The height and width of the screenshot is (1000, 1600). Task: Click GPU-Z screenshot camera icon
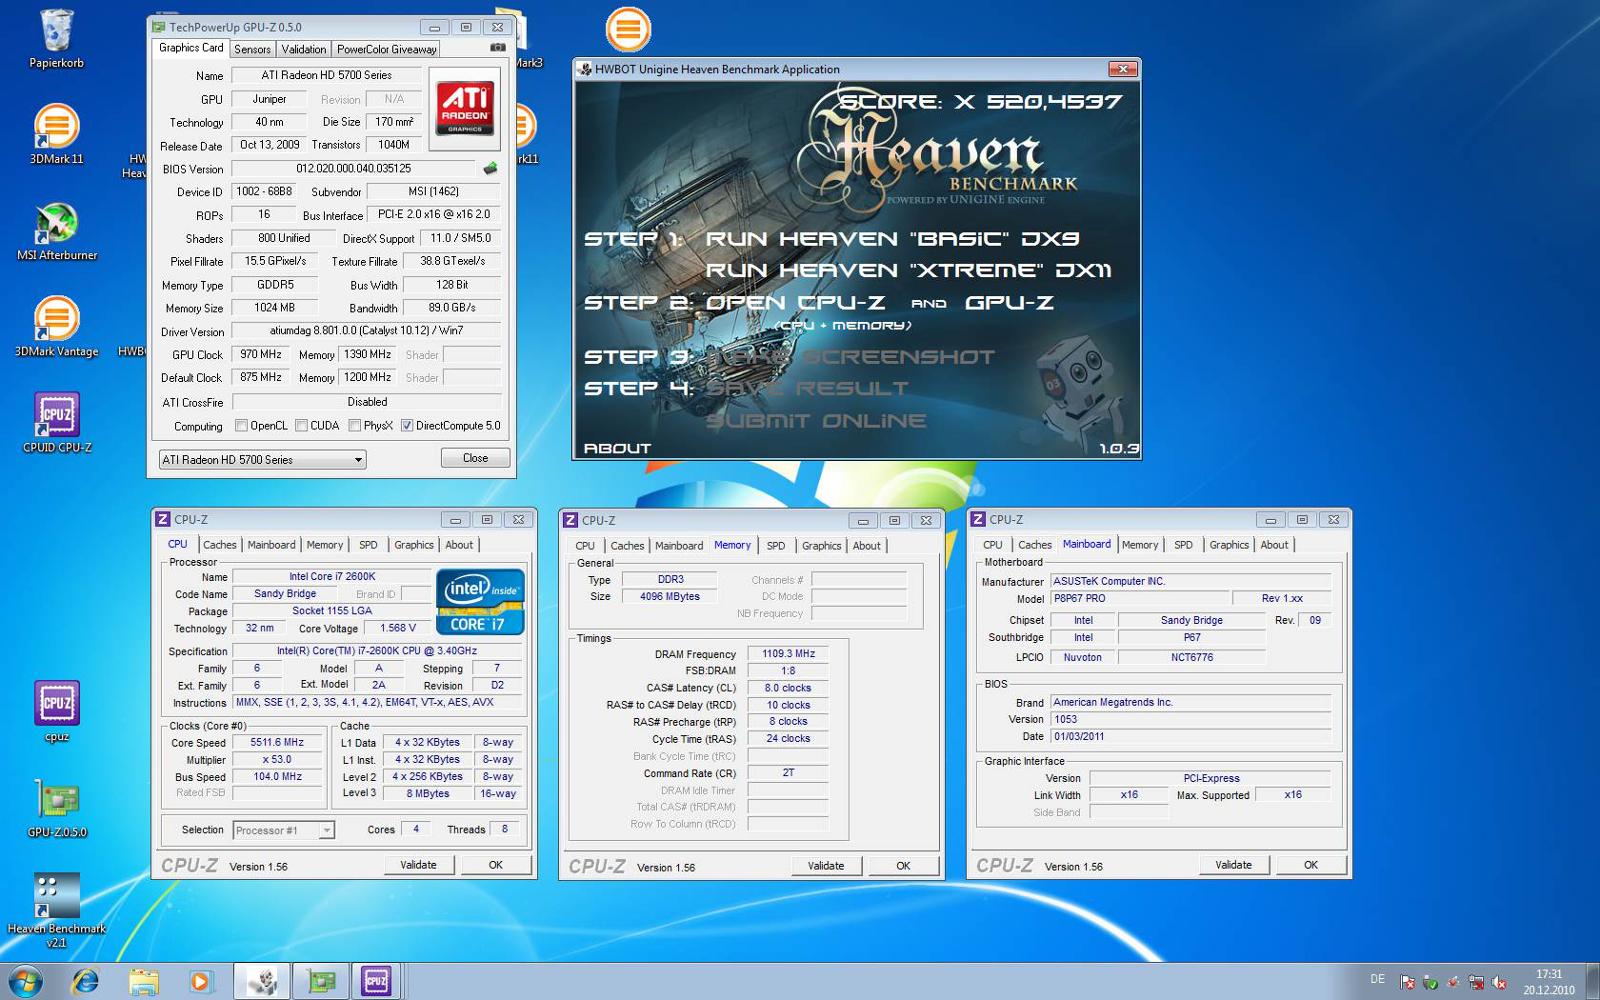tap(497, 47)
